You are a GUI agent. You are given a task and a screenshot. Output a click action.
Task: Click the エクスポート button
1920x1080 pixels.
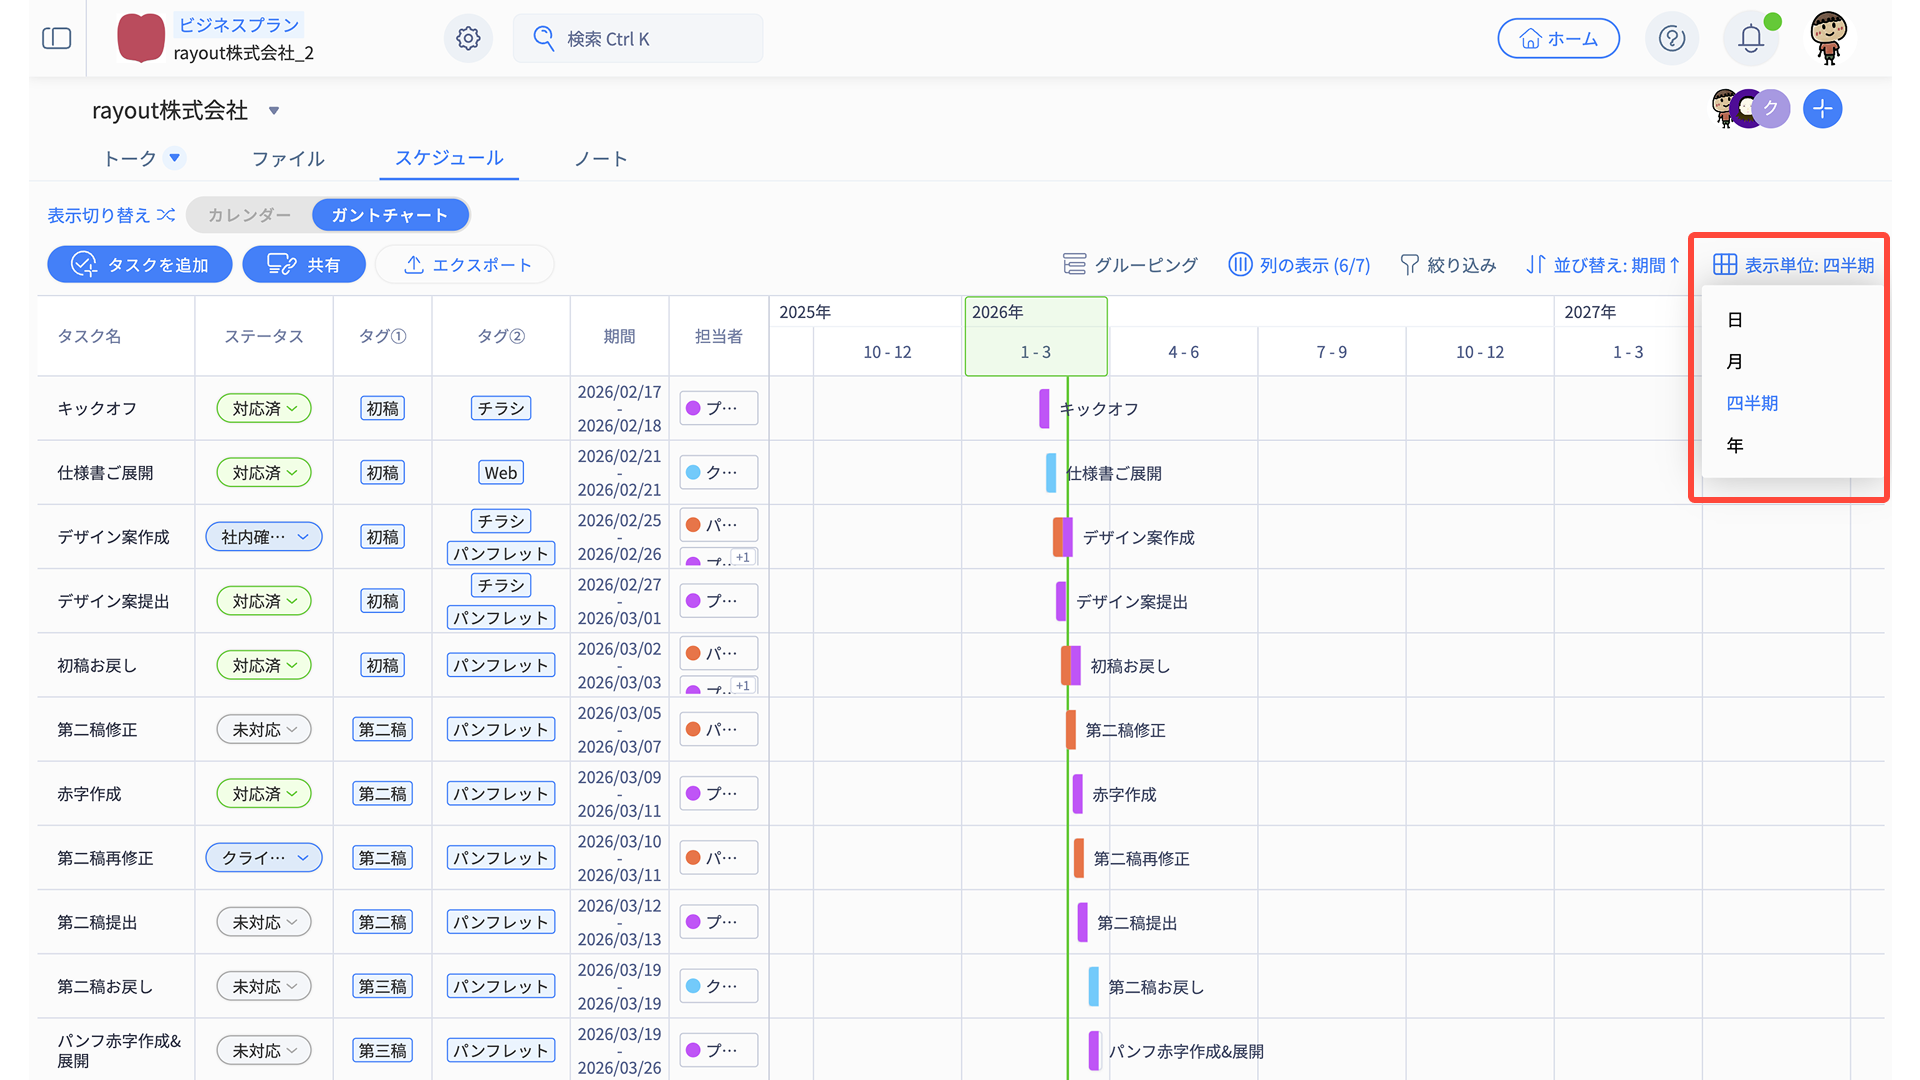[x=466, y=265]
